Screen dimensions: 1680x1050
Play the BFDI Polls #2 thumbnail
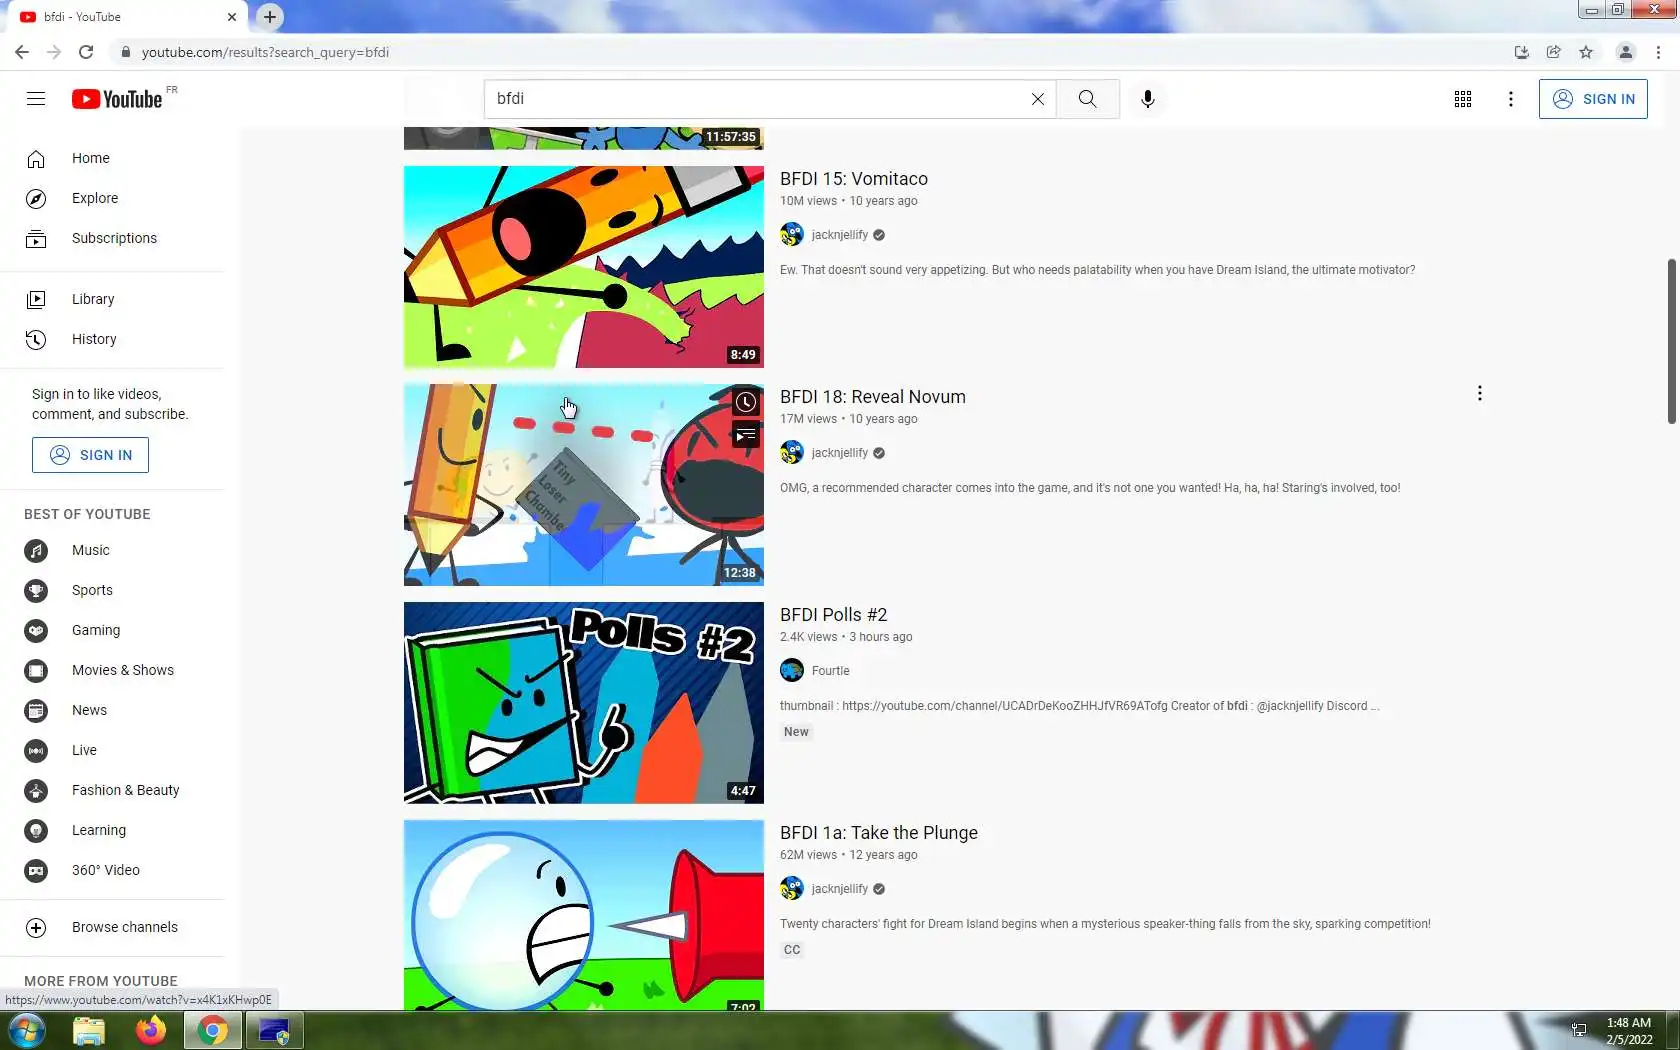pyautogui.click(x=584, y=703)
